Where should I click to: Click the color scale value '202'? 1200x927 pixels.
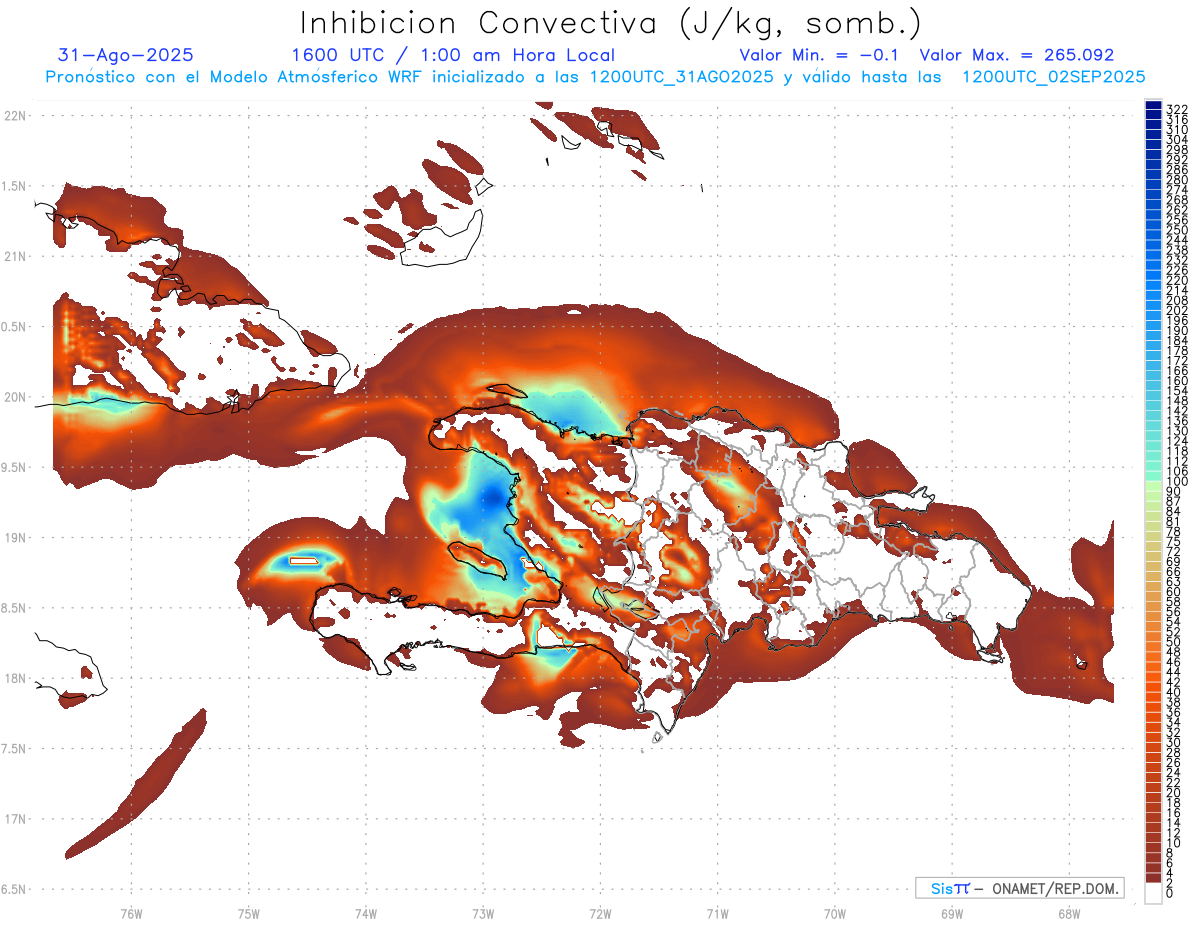1177,310
